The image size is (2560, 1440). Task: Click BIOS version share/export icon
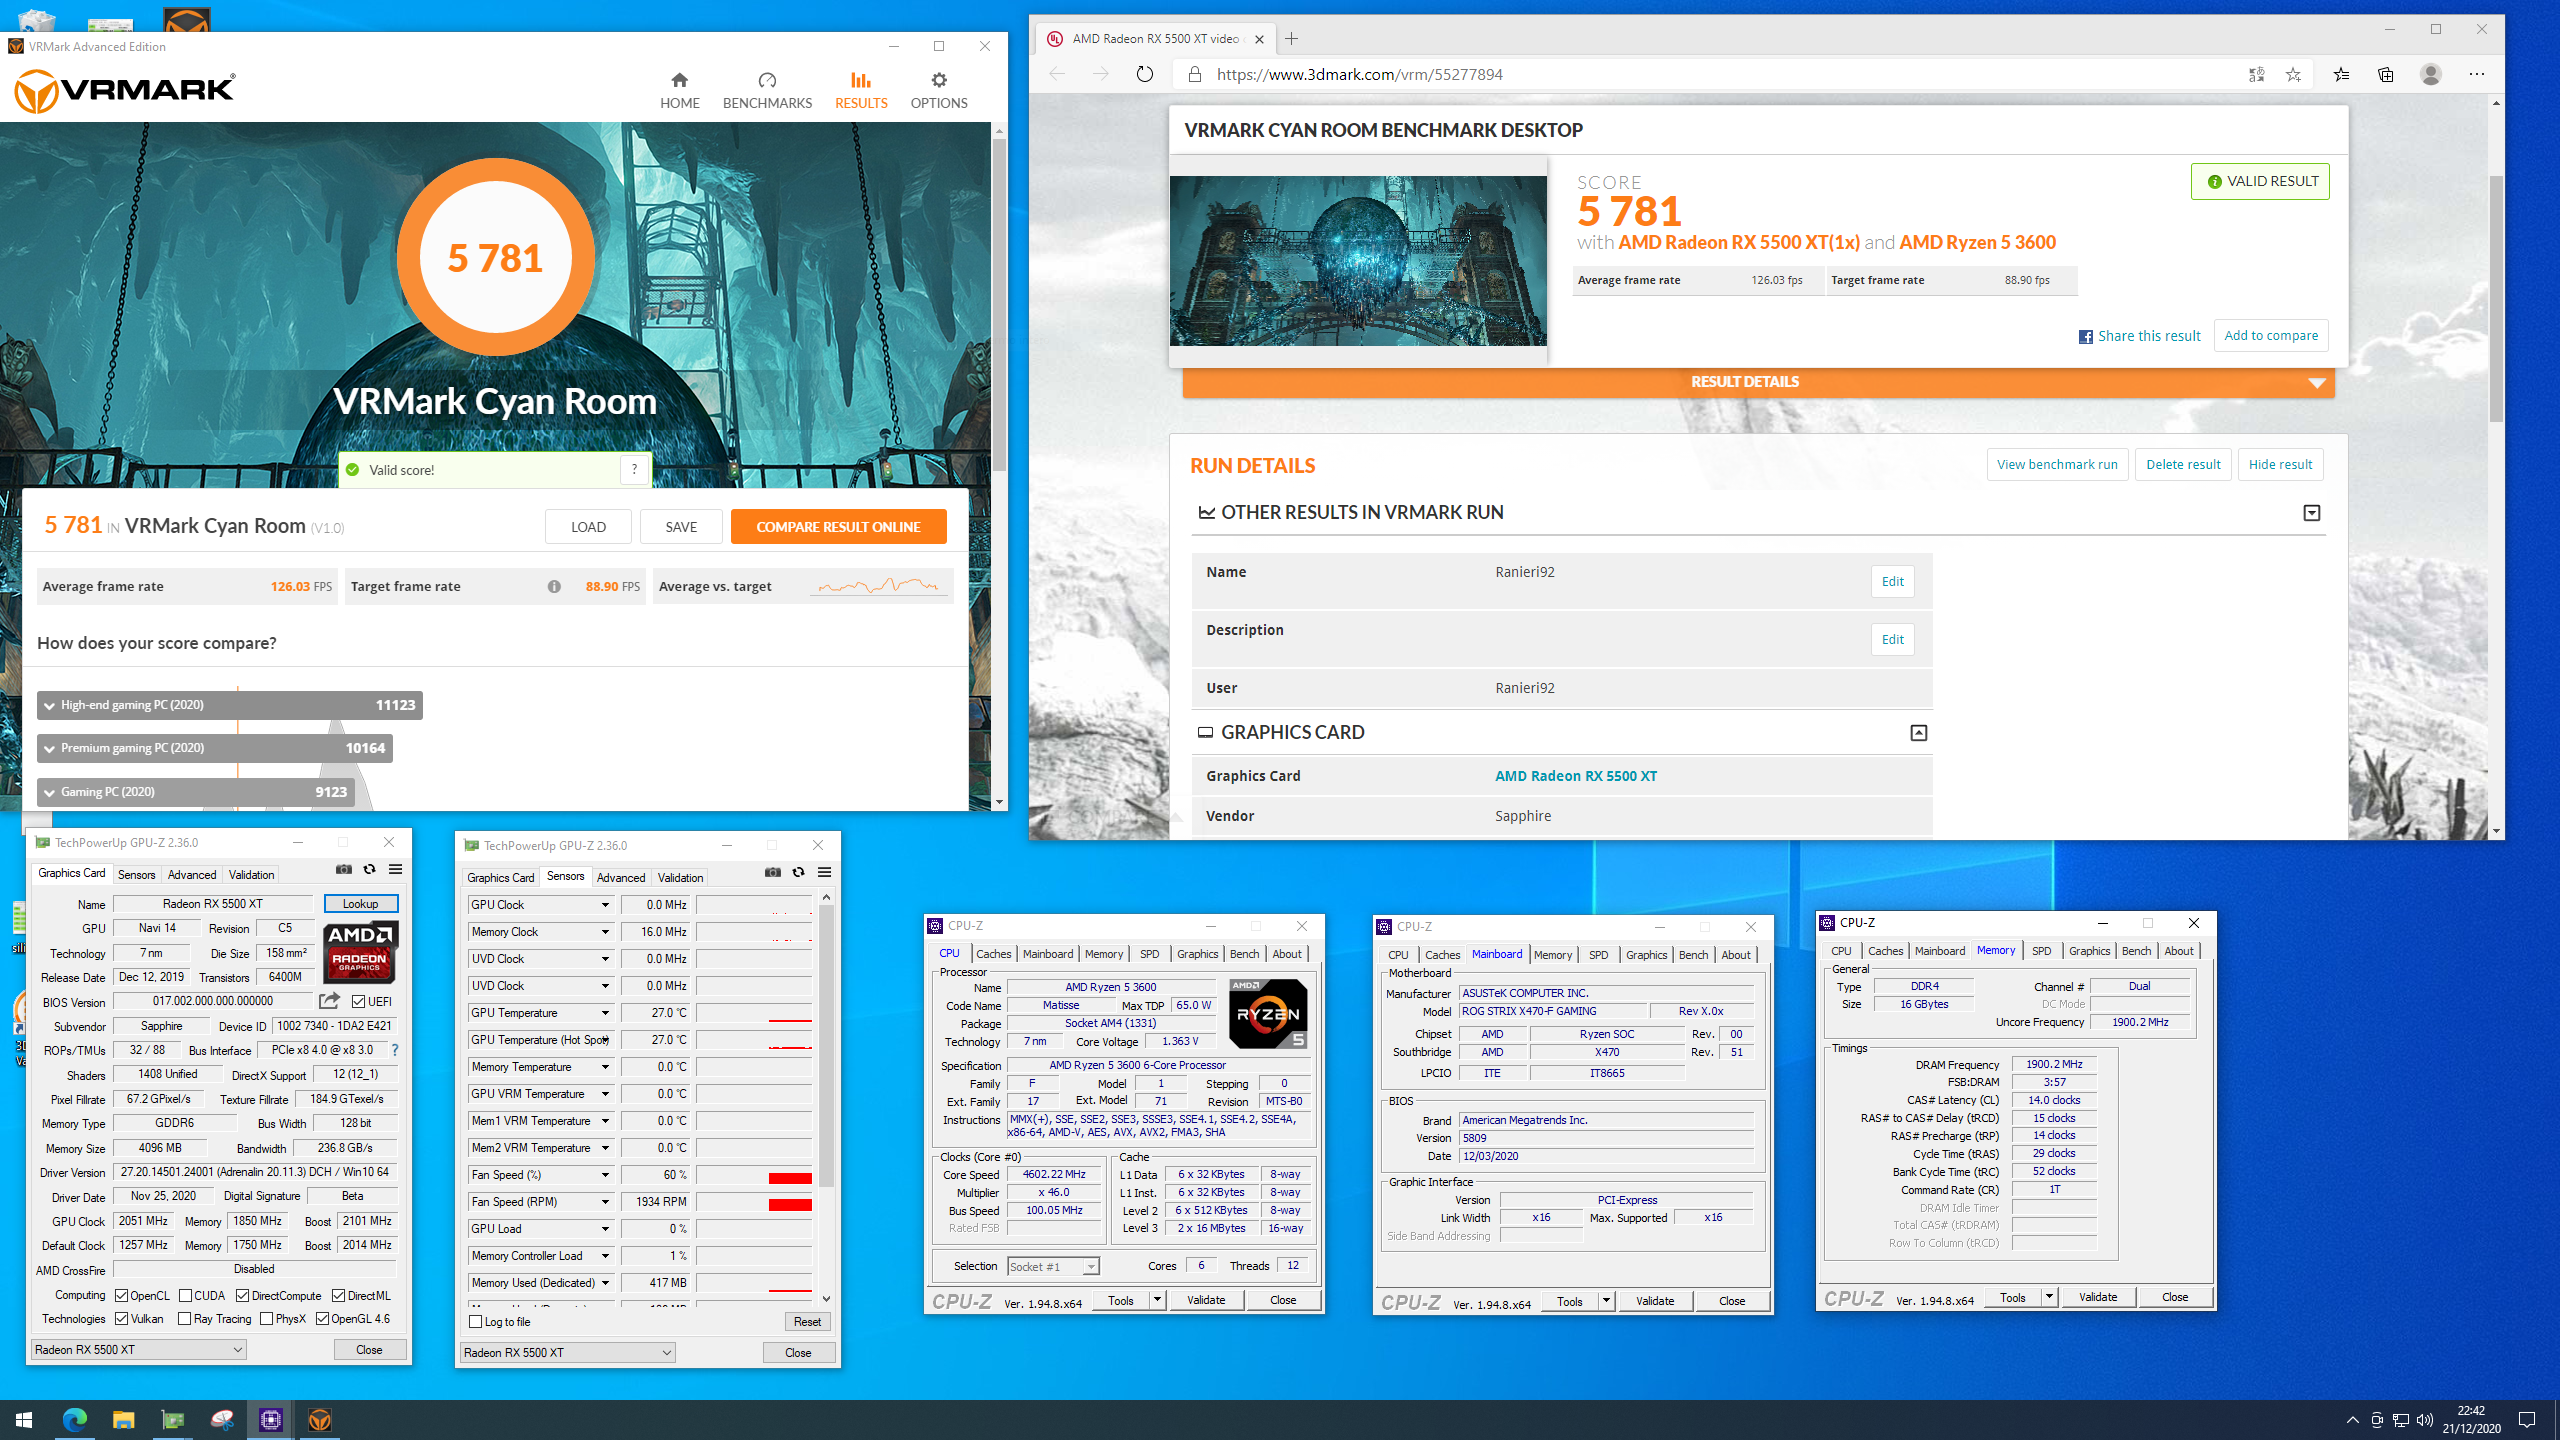tap(329, 1001)
